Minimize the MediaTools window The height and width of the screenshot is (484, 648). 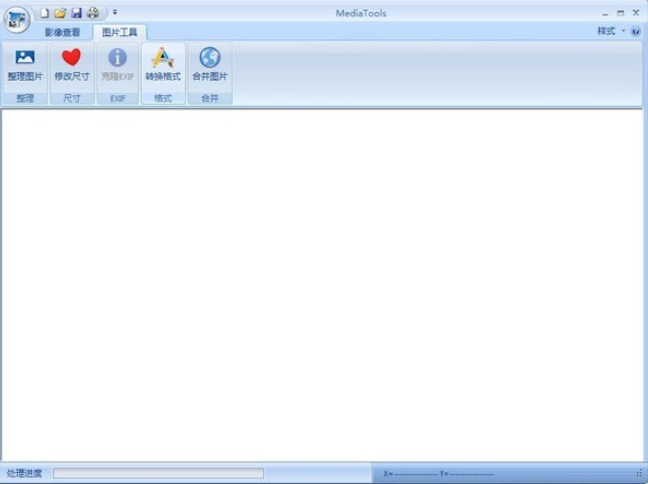[x=605, y=14]
